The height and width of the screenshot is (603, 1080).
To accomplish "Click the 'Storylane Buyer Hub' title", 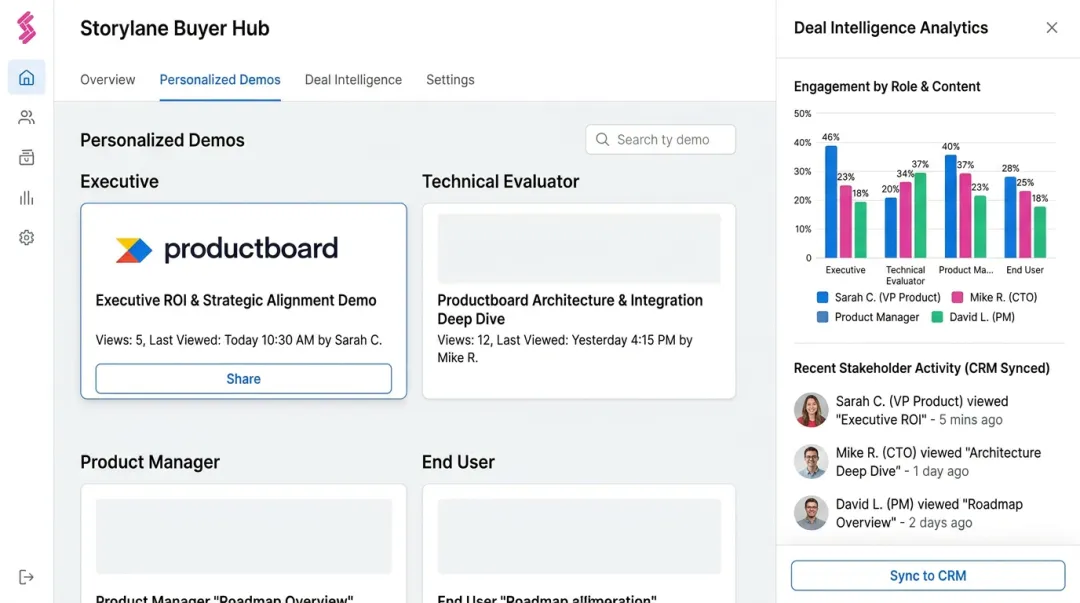I will pos(174,28).
